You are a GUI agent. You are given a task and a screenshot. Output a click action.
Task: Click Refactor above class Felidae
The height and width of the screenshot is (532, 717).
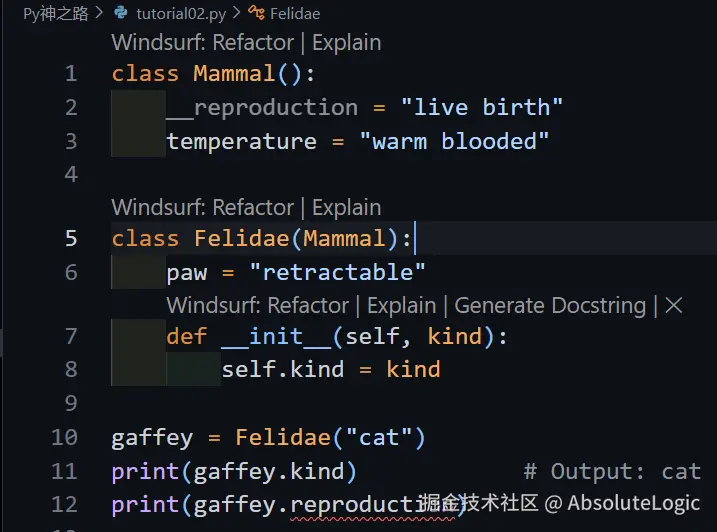tap(253, 208)
